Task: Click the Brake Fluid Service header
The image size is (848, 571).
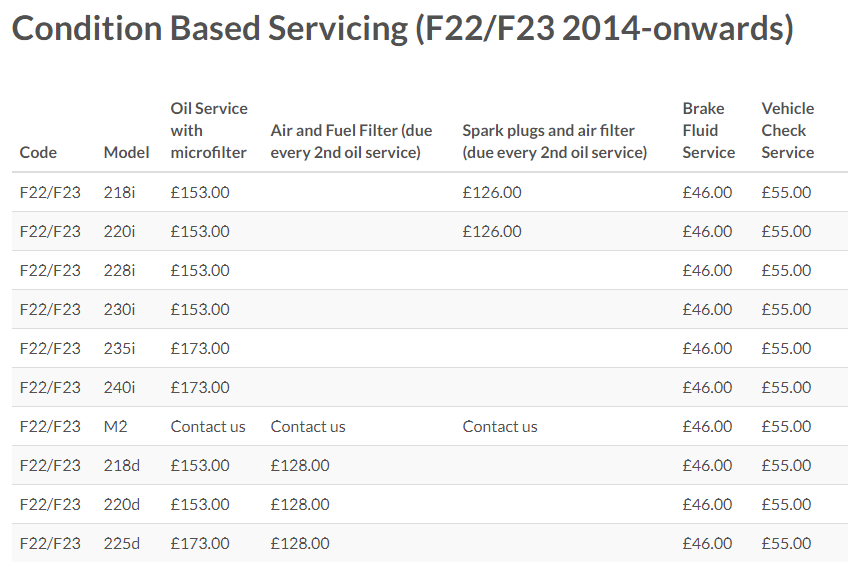Action: (708, 130)
